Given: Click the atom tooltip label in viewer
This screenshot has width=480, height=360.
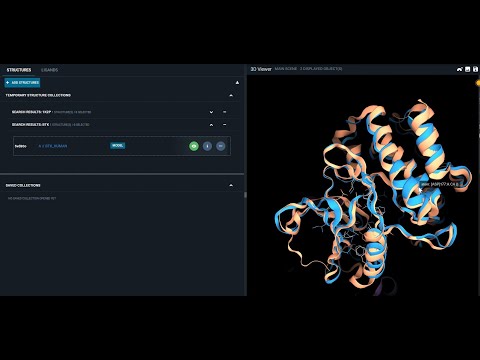Looking at the screenshot, I should 440,184.
